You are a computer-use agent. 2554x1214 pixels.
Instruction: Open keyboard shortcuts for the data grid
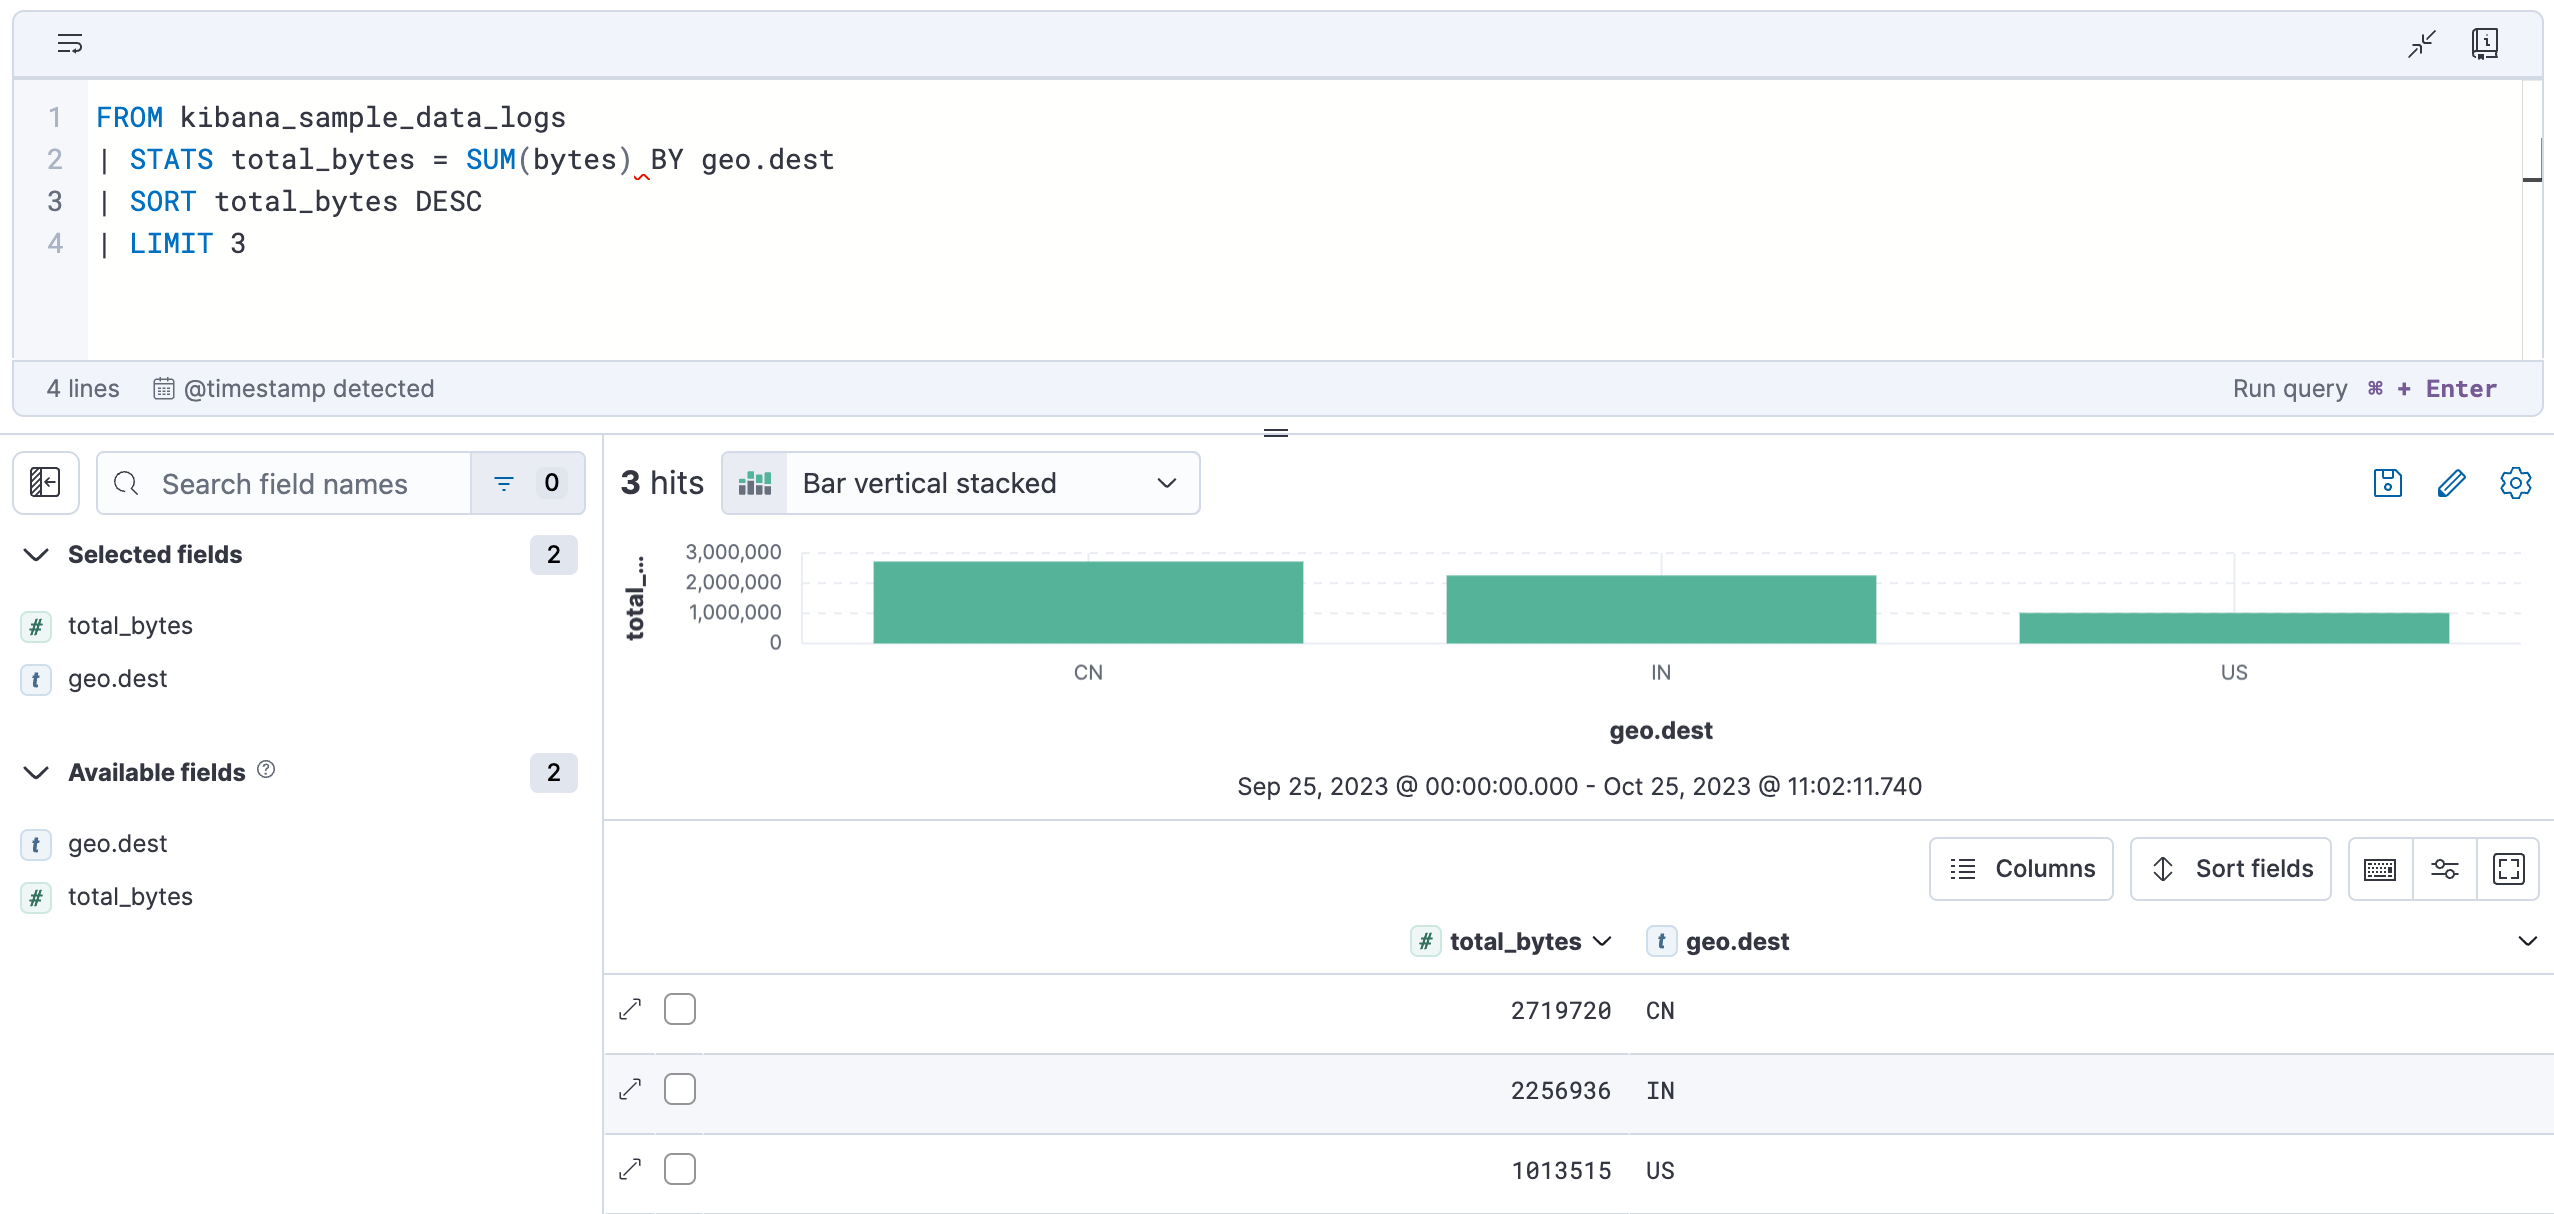[x=2381, y=868]
